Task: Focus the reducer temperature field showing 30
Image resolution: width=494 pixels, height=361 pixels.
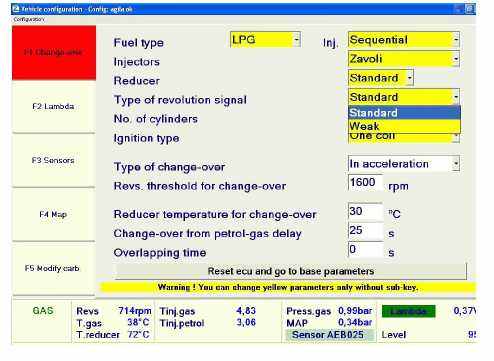Action: [x=365, y=211]
